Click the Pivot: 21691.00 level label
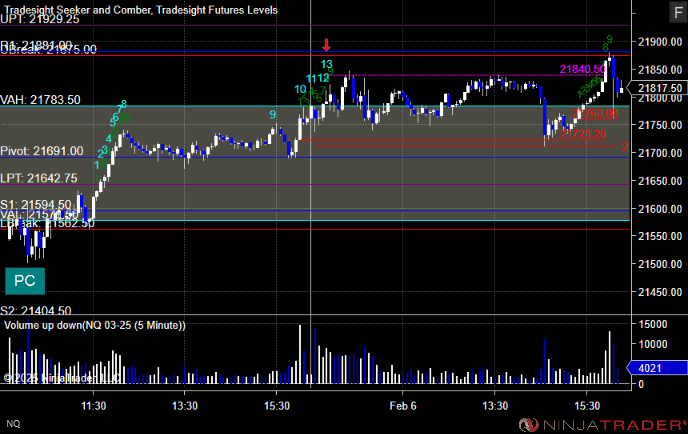 pos(42,151)
